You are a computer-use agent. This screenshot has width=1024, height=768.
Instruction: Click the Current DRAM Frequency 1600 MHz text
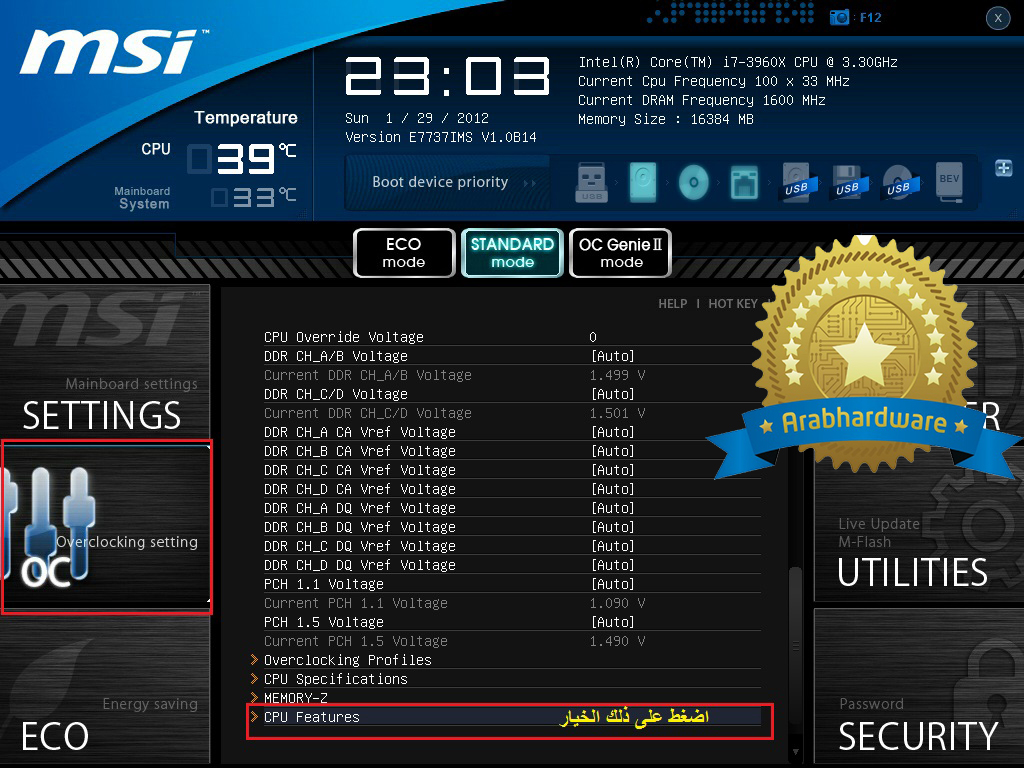pos(701,101)
